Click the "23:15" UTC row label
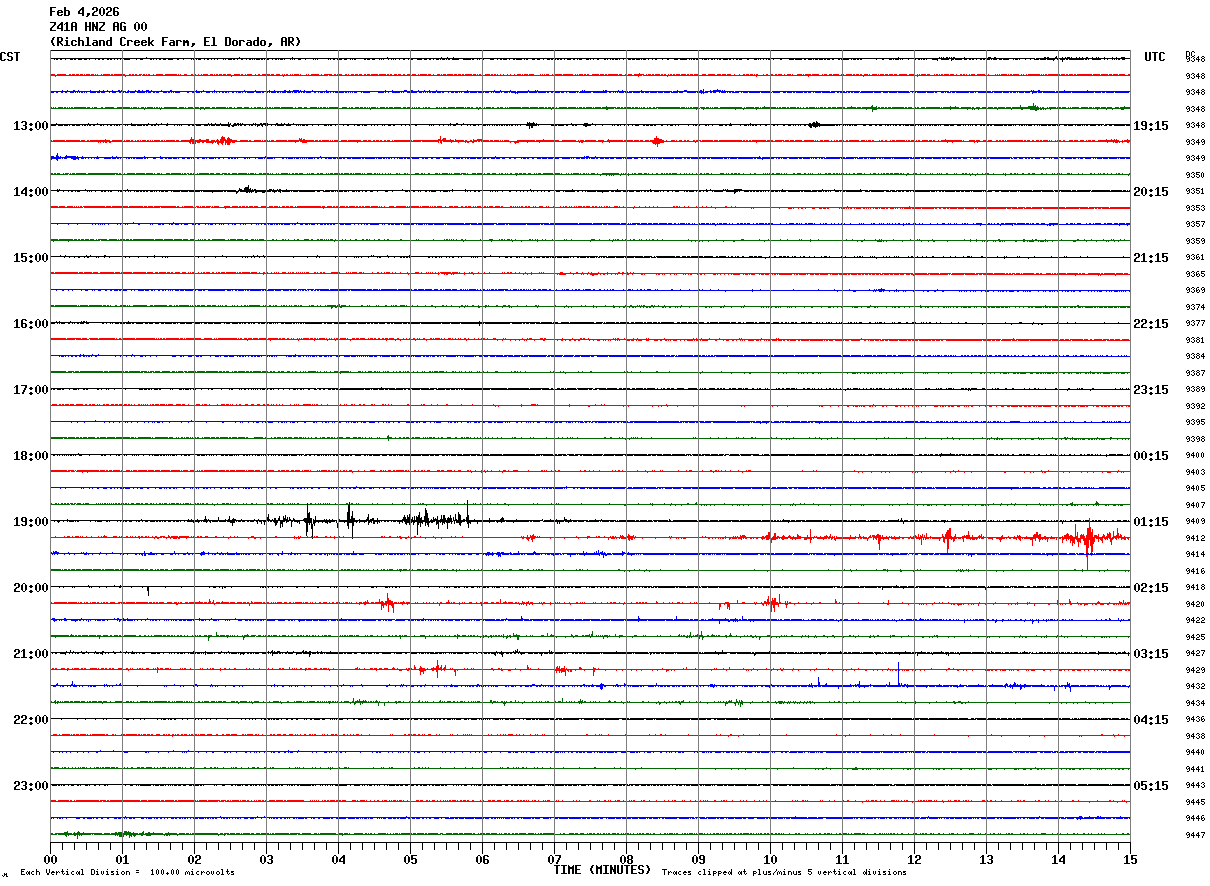Screen dimensions: 1210x886 click(1151, 390)
